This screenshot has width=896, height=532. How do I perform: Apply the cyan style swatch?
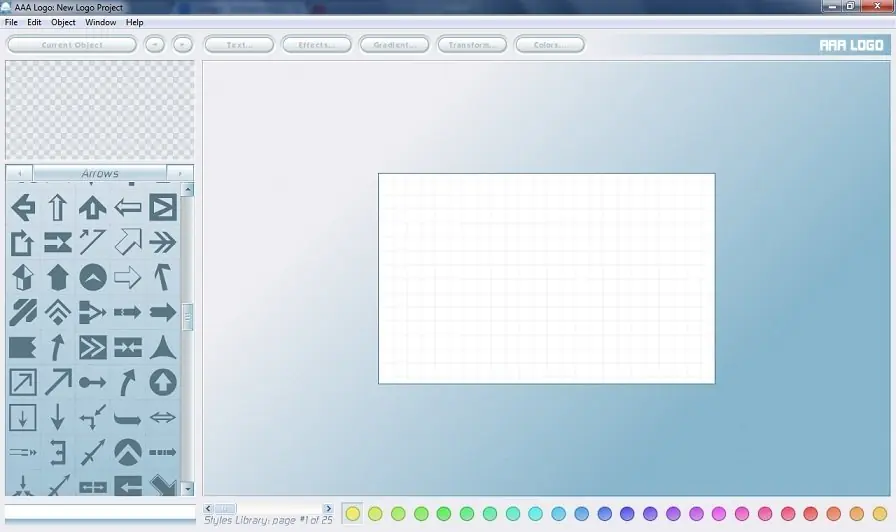pos(535,514)
